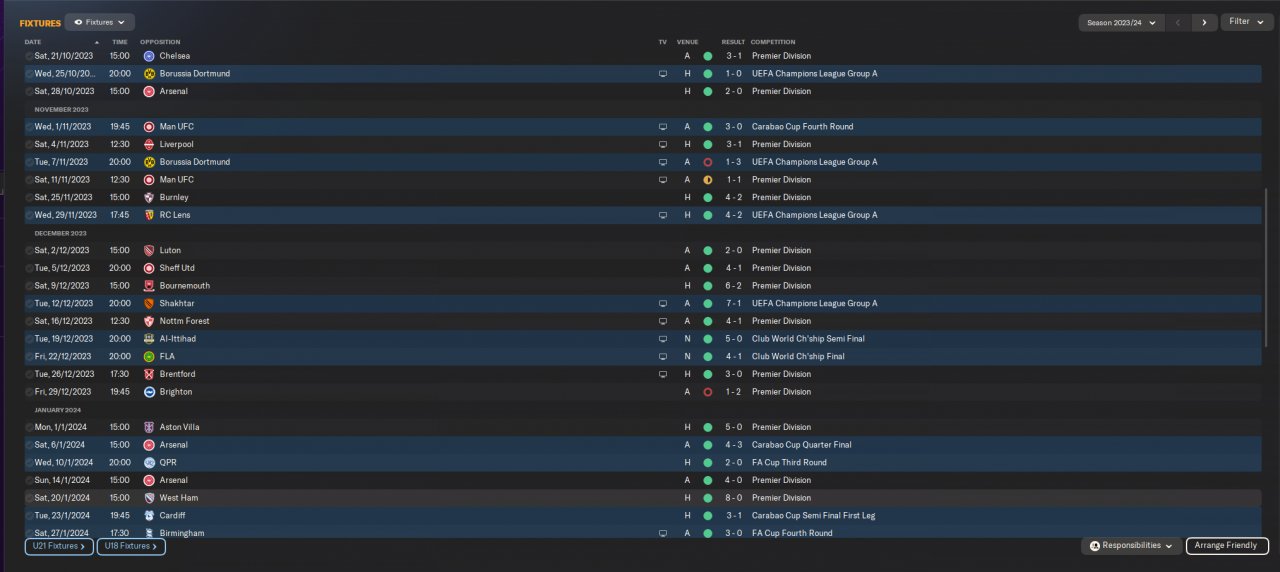Click the red loss indicator for Brighton

pyautogui.click(x=707, y=392)
